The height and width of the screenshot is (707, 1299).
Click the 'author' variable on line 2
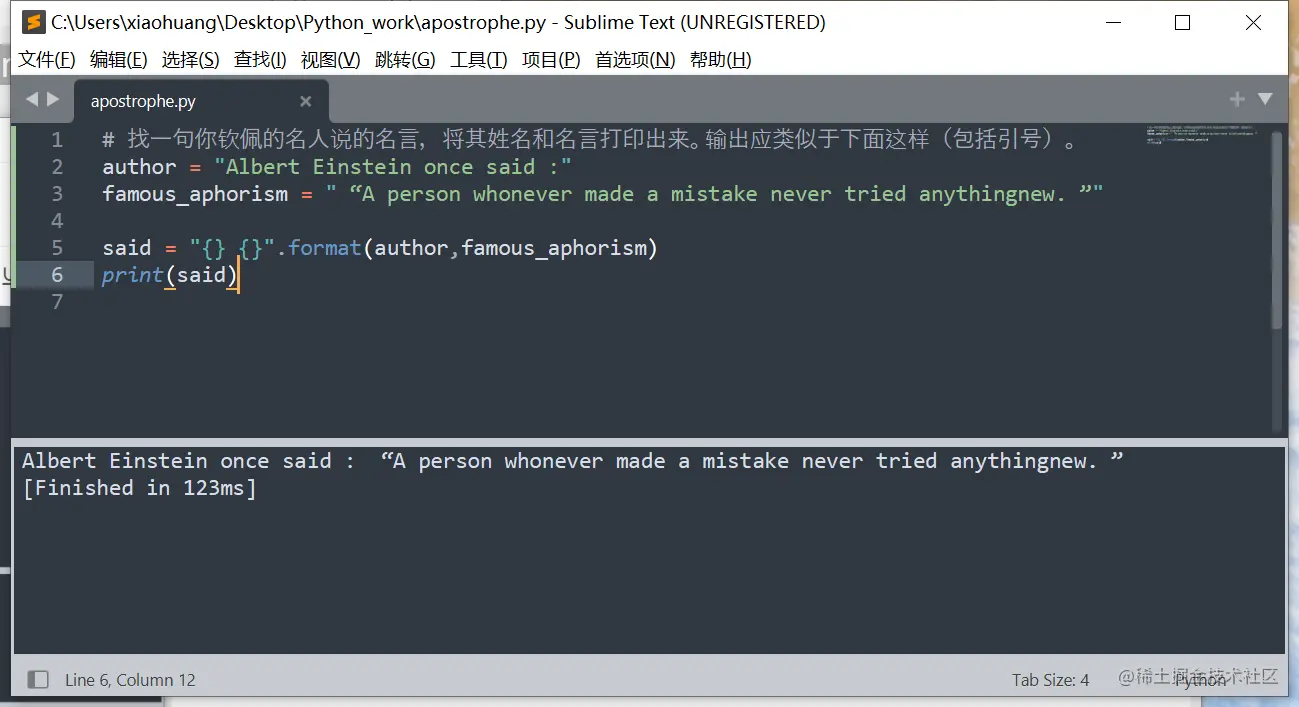[x=139, y=167]
